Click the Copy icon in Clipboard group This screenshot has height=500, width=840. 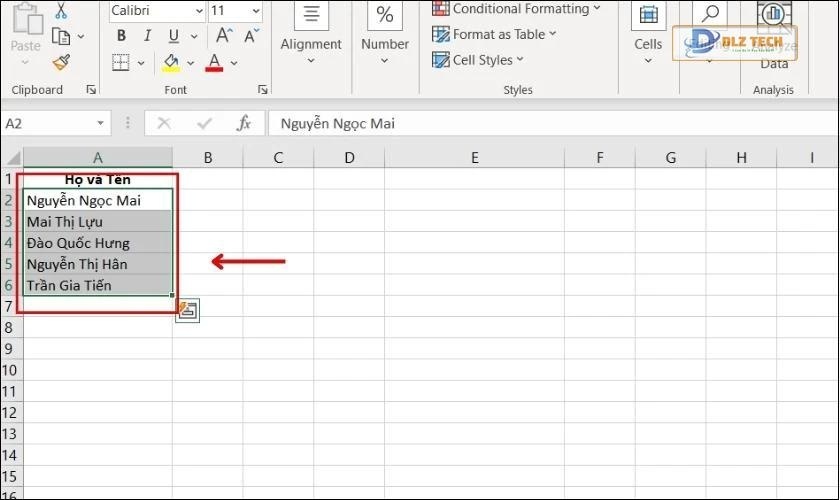[61, 36]
